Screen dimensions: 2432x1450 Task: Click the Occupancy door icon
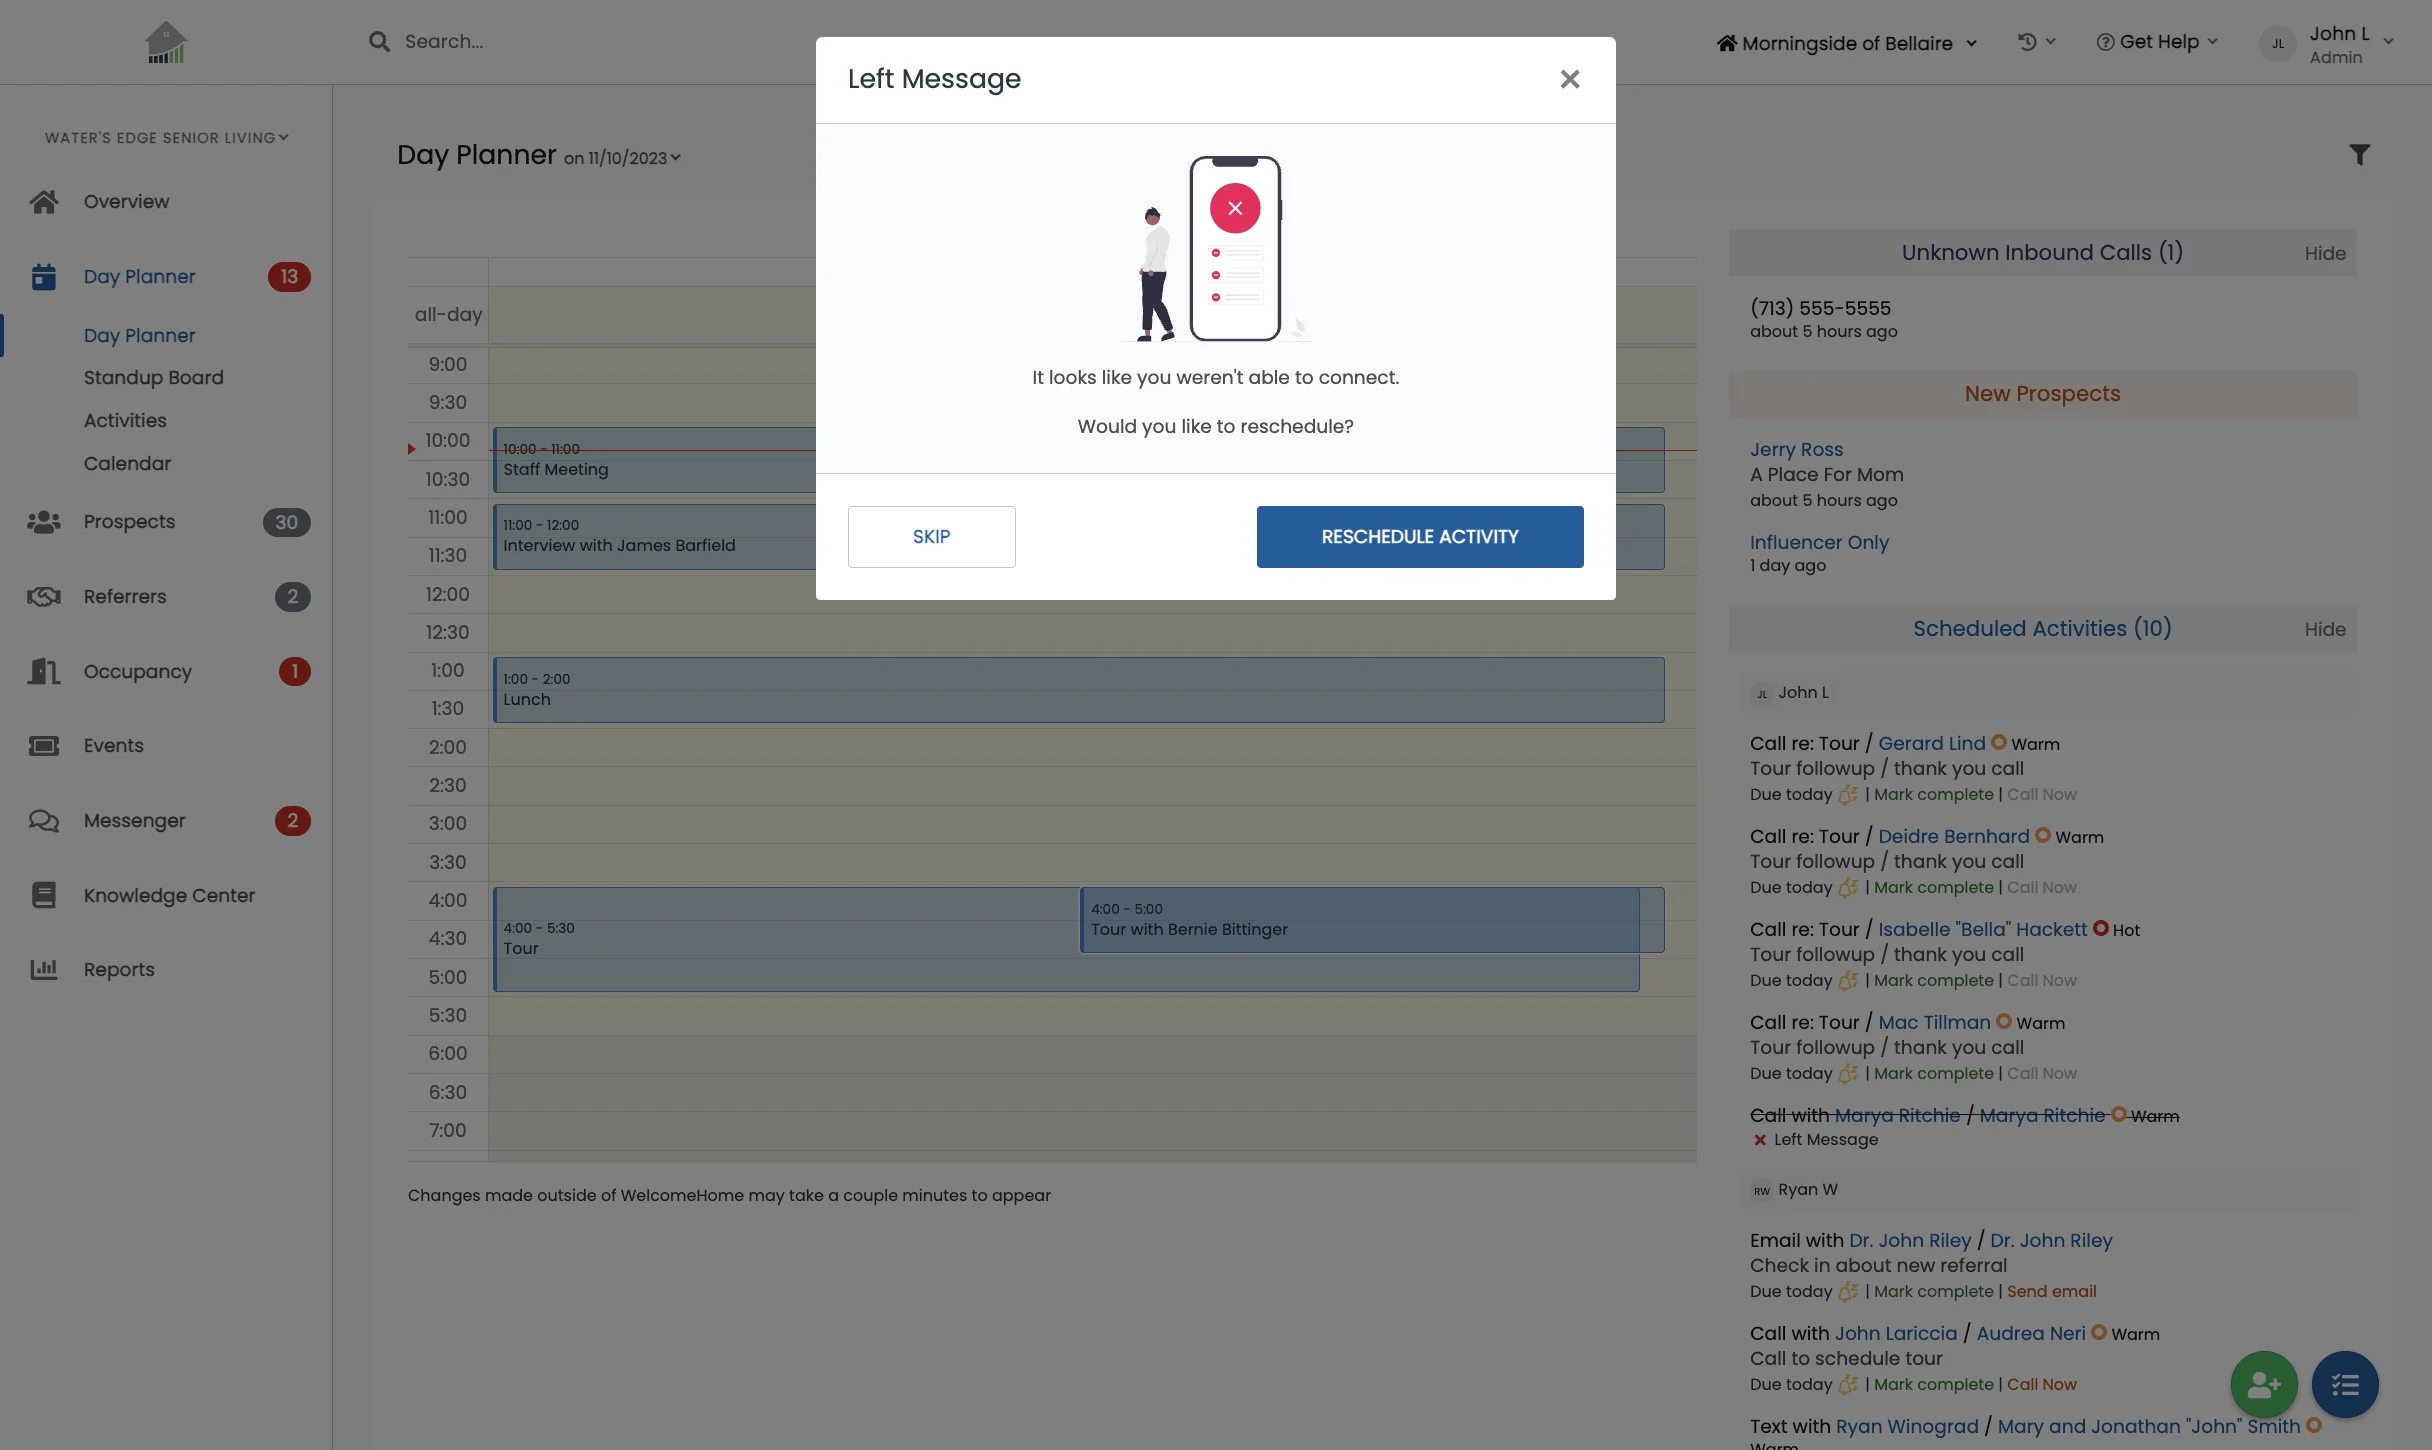(44, 671)
